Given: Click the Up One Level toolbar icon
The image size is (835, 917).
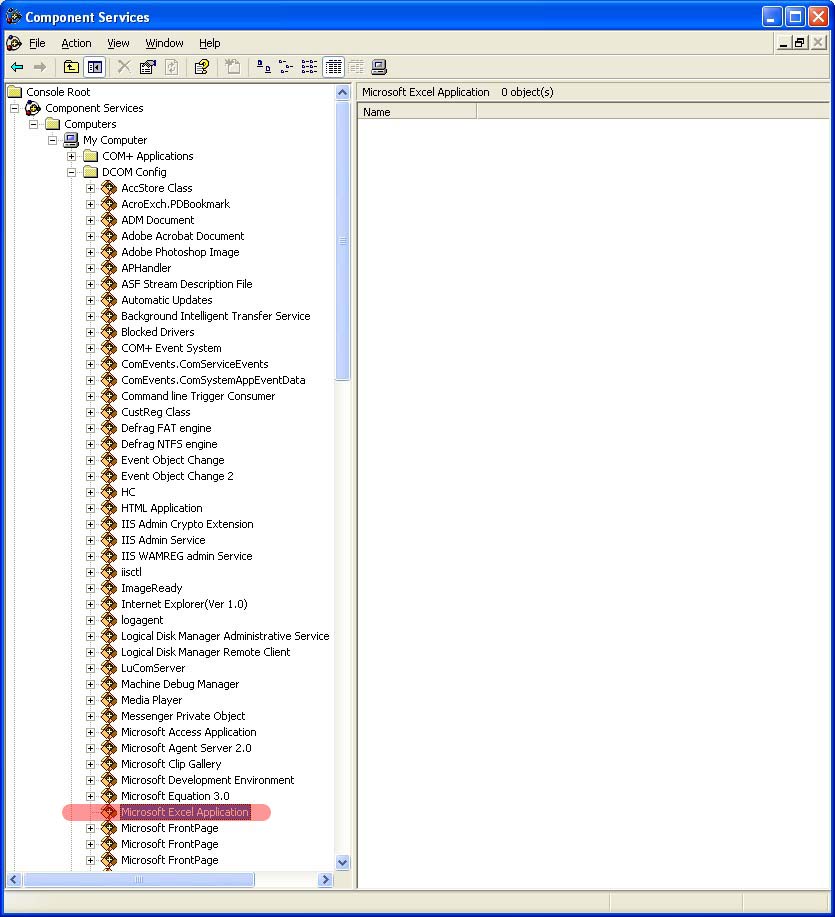Looking at the screenshot, I should coord(71,67).
